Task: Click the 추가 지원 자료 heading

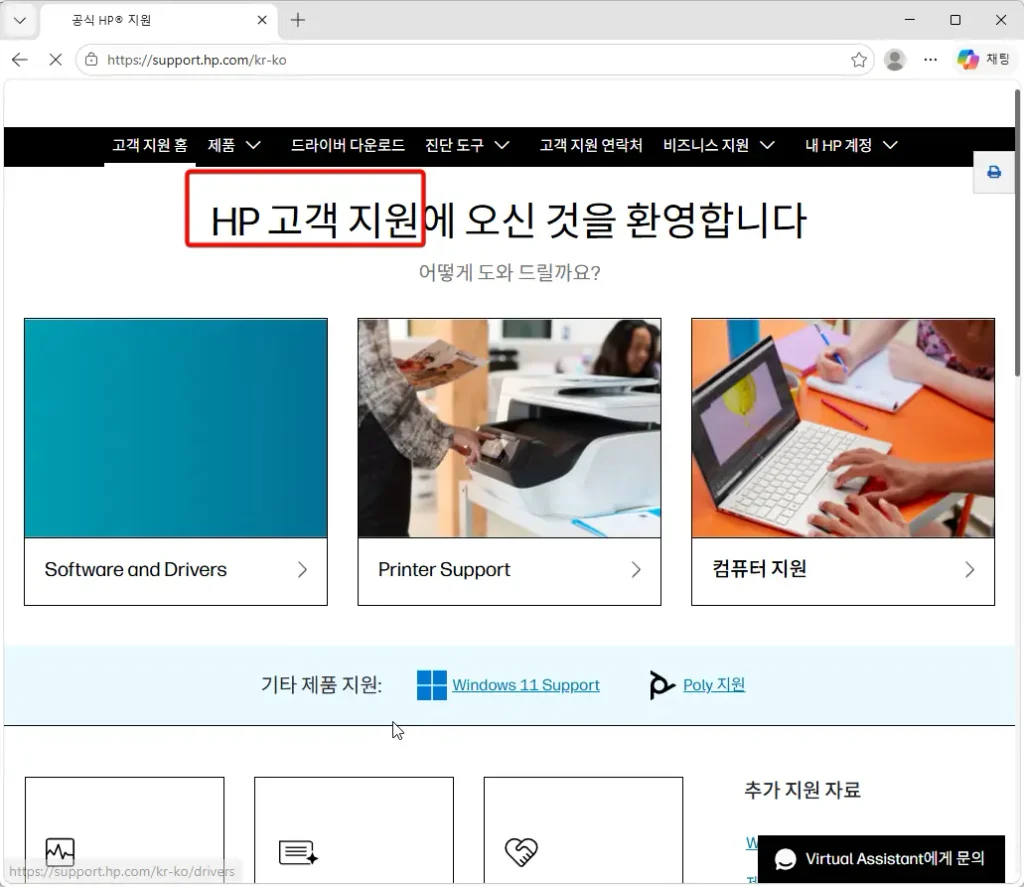Action: pos(803,790)
